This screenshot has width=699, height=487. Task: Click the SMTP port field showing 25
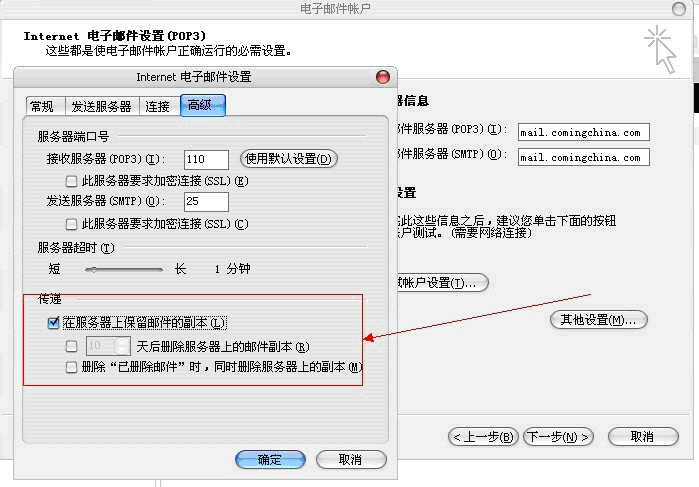pos(207,202)
